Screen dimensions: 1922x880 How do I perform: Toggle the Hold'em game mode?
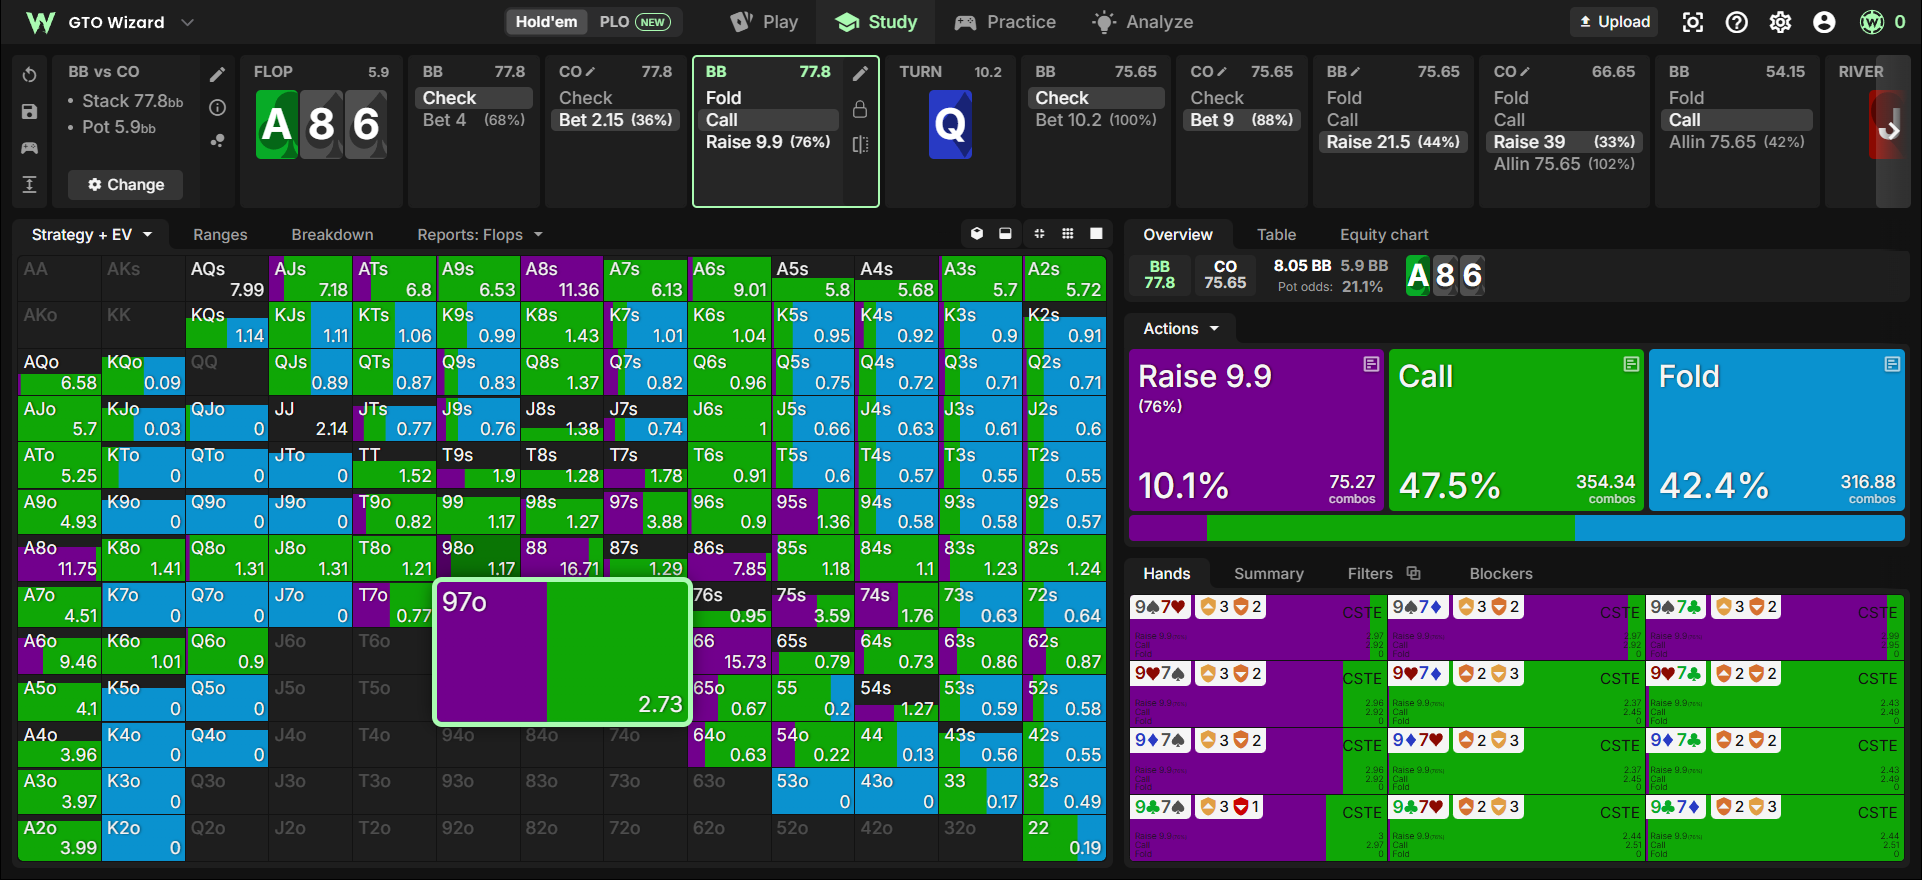[546, 22]
